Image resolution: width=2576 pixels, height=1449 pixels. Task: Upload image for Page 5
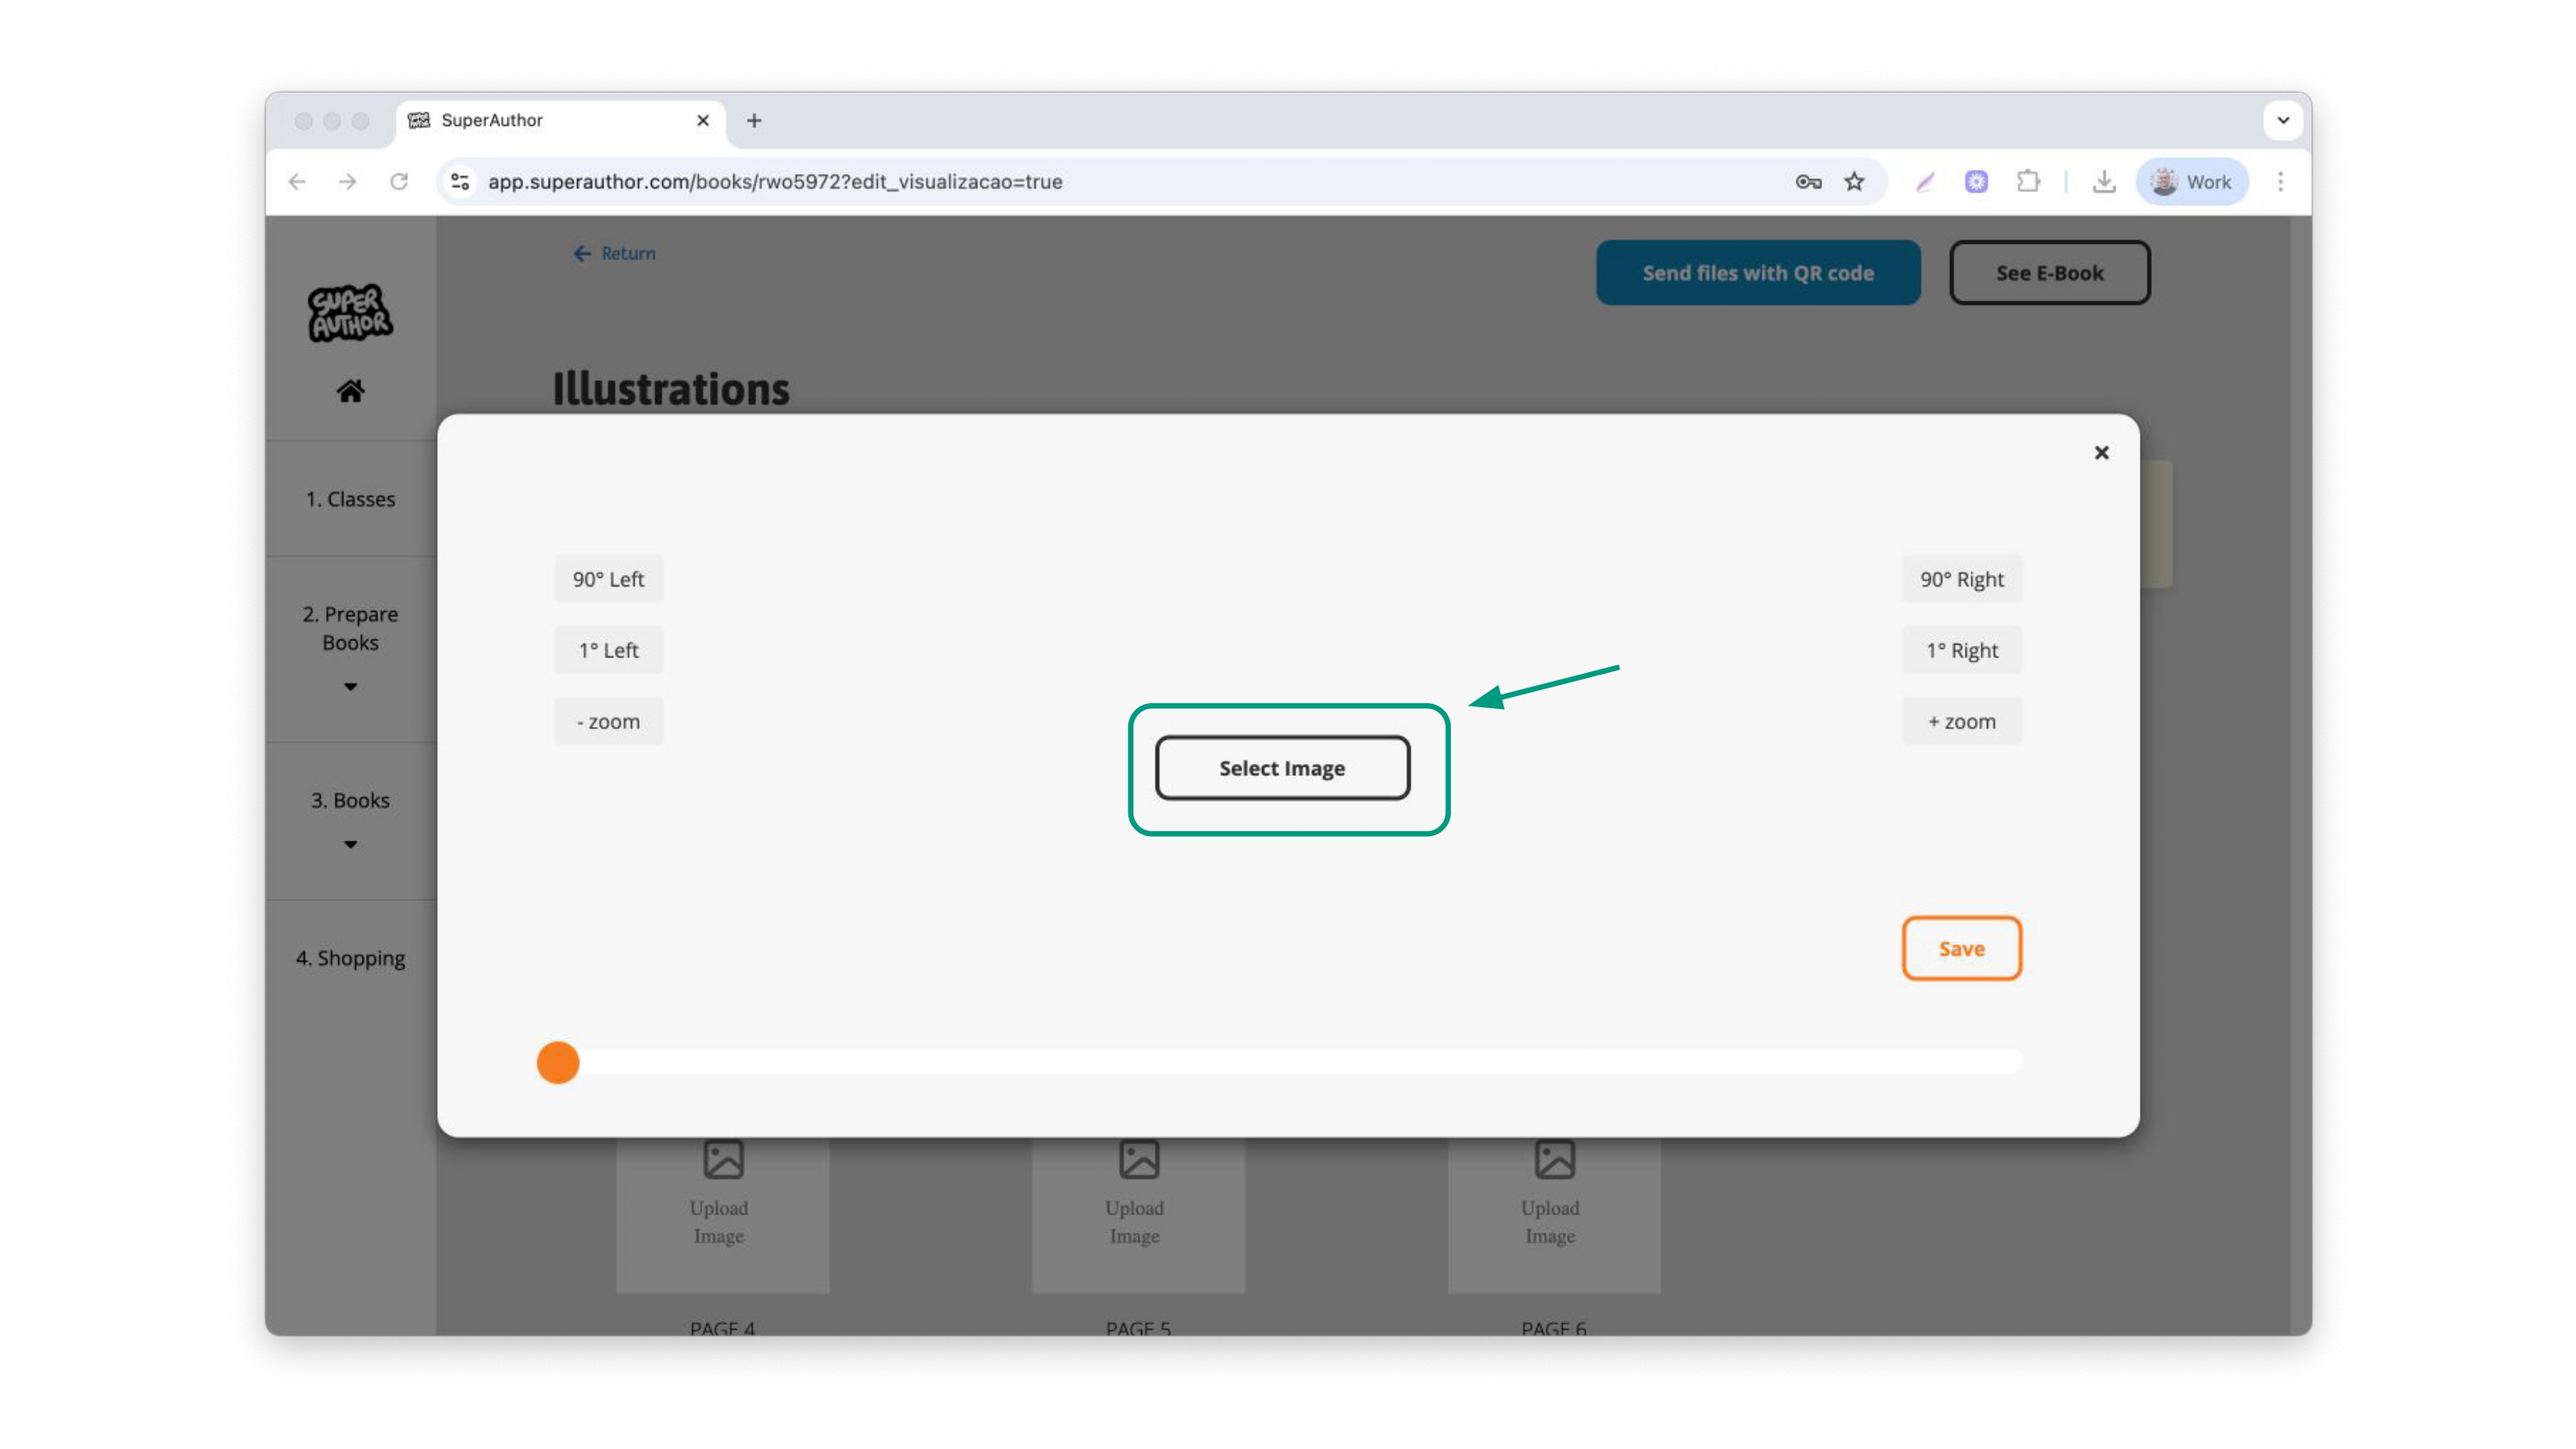tap(1138, 1214)
